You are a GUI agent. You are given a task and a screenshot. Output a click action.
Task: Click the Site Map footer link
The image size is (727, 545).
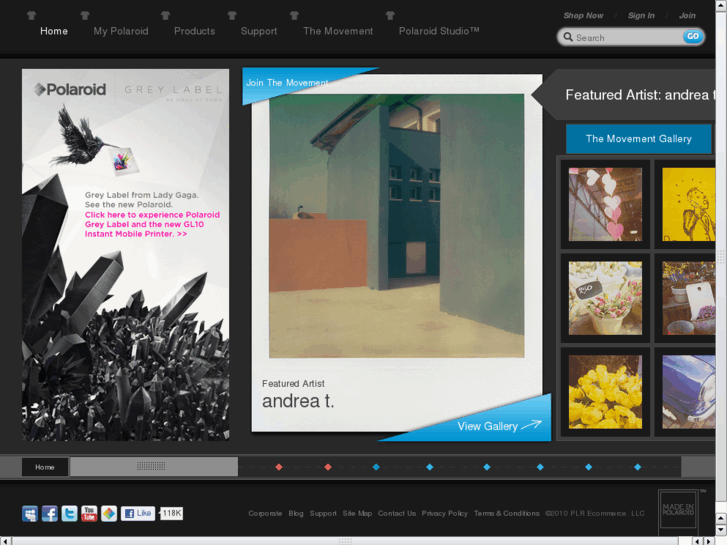tap(357, 513)
